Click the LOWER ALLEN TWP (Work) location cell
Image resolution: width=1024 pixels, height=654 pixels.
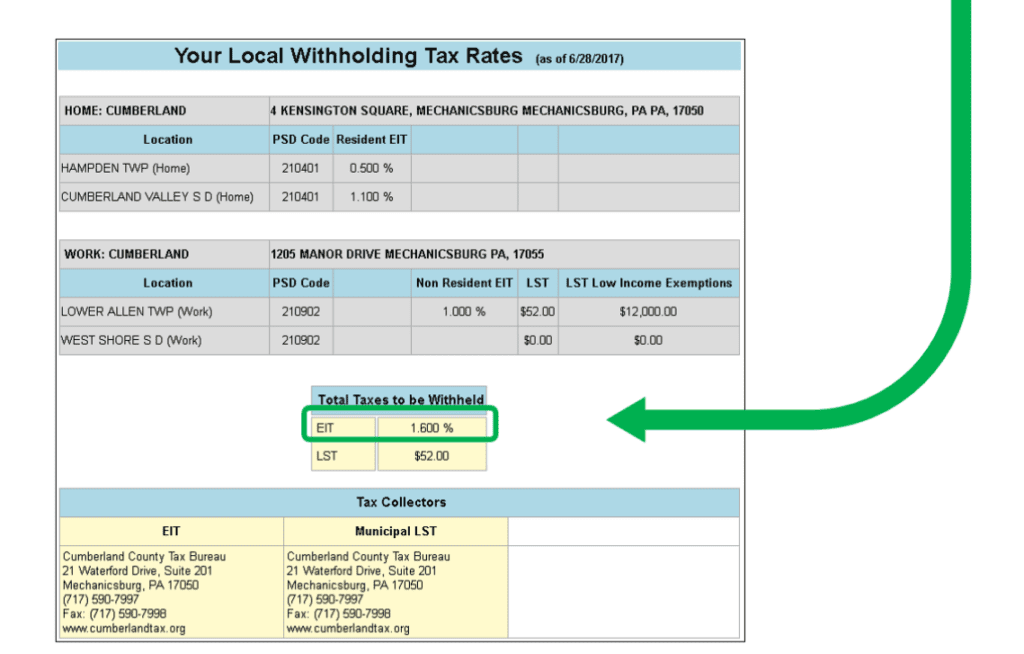point(137,312)
